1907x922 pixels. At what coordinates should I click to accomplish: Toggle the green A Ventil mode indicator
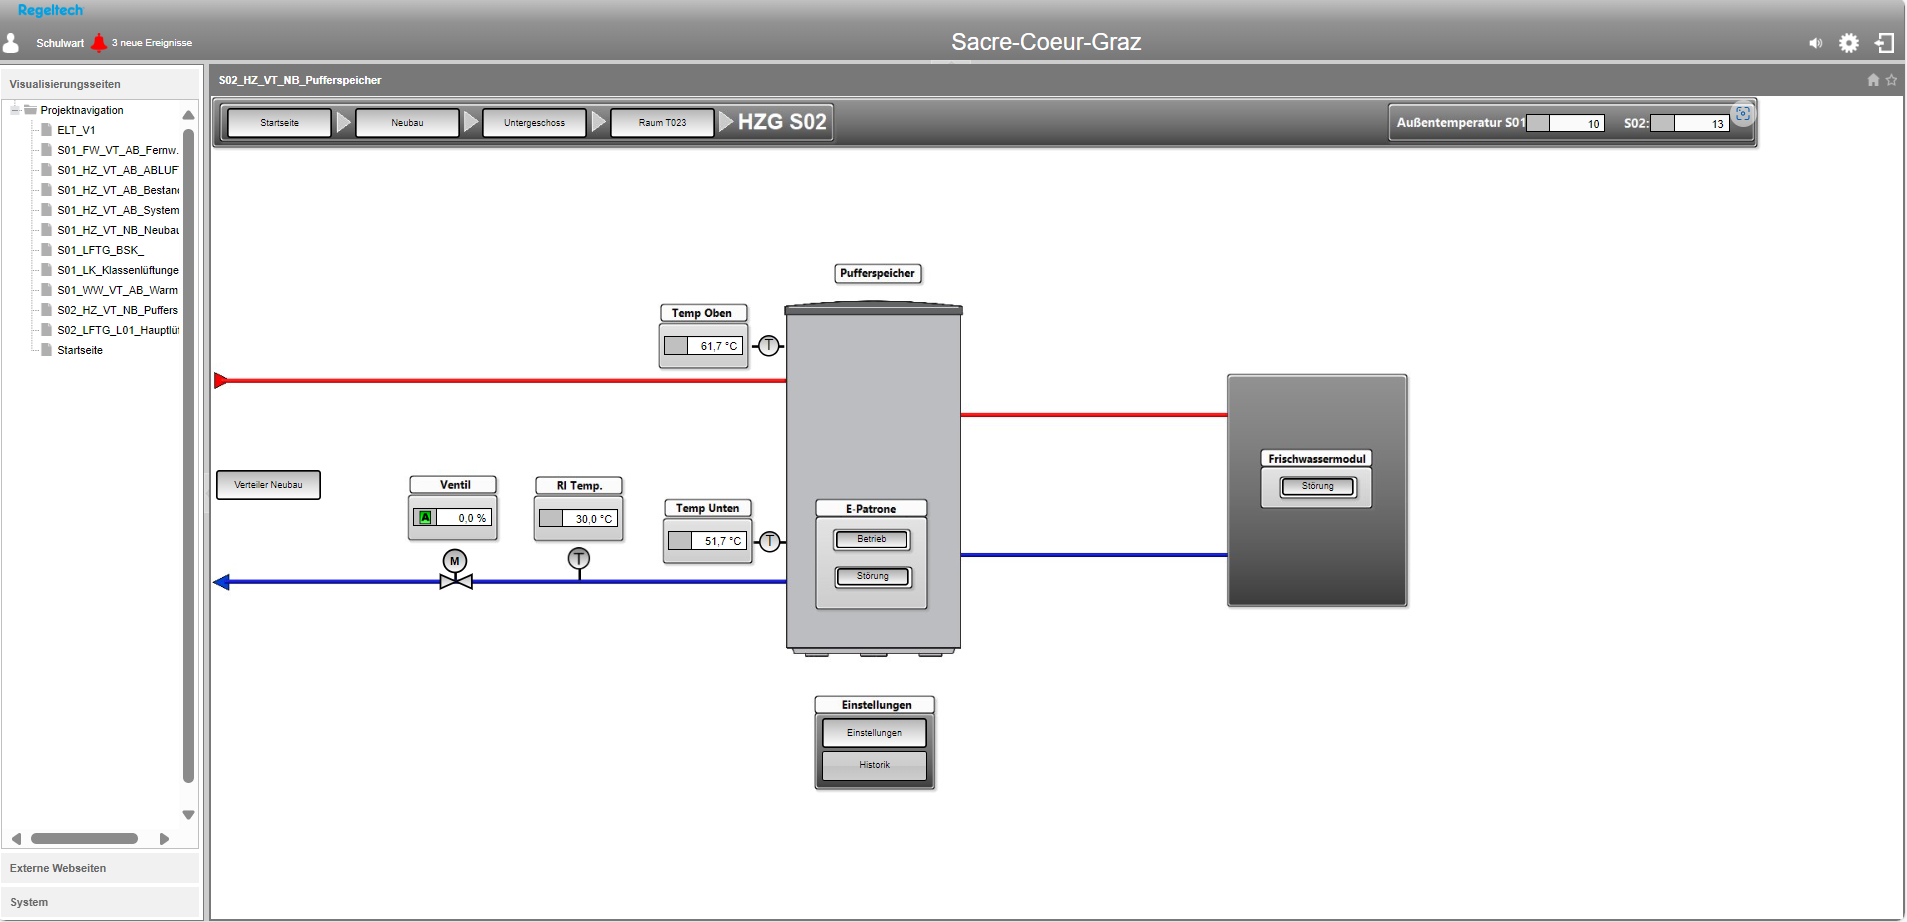pyautogui.click(x=425, y=518)
